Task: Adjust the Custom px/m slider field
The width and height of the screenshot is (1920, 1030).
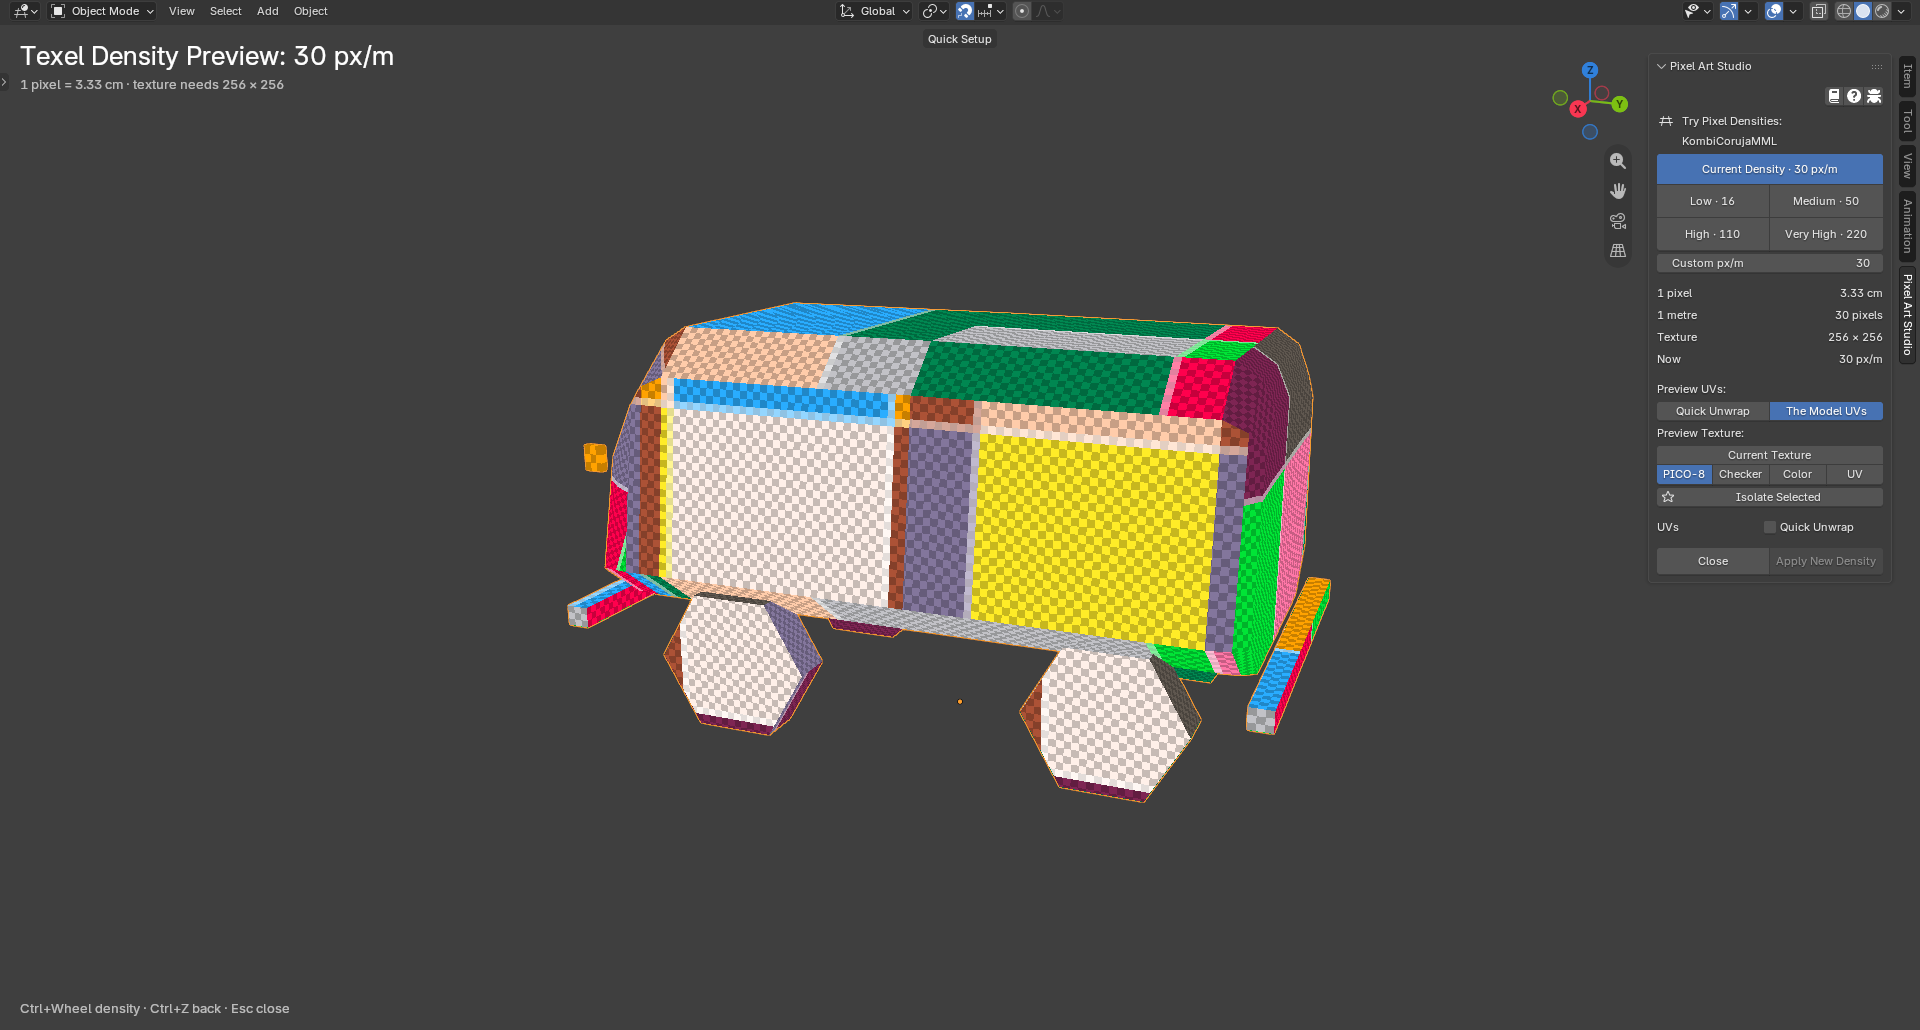Action: tap(1770, 263)
